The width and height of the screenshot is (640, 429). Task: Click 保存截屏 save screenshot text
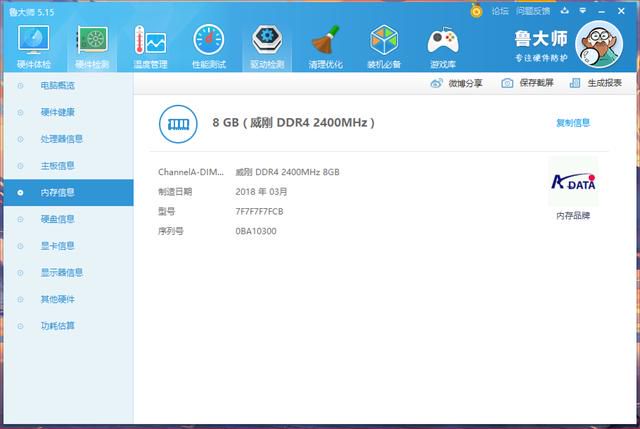536,83
